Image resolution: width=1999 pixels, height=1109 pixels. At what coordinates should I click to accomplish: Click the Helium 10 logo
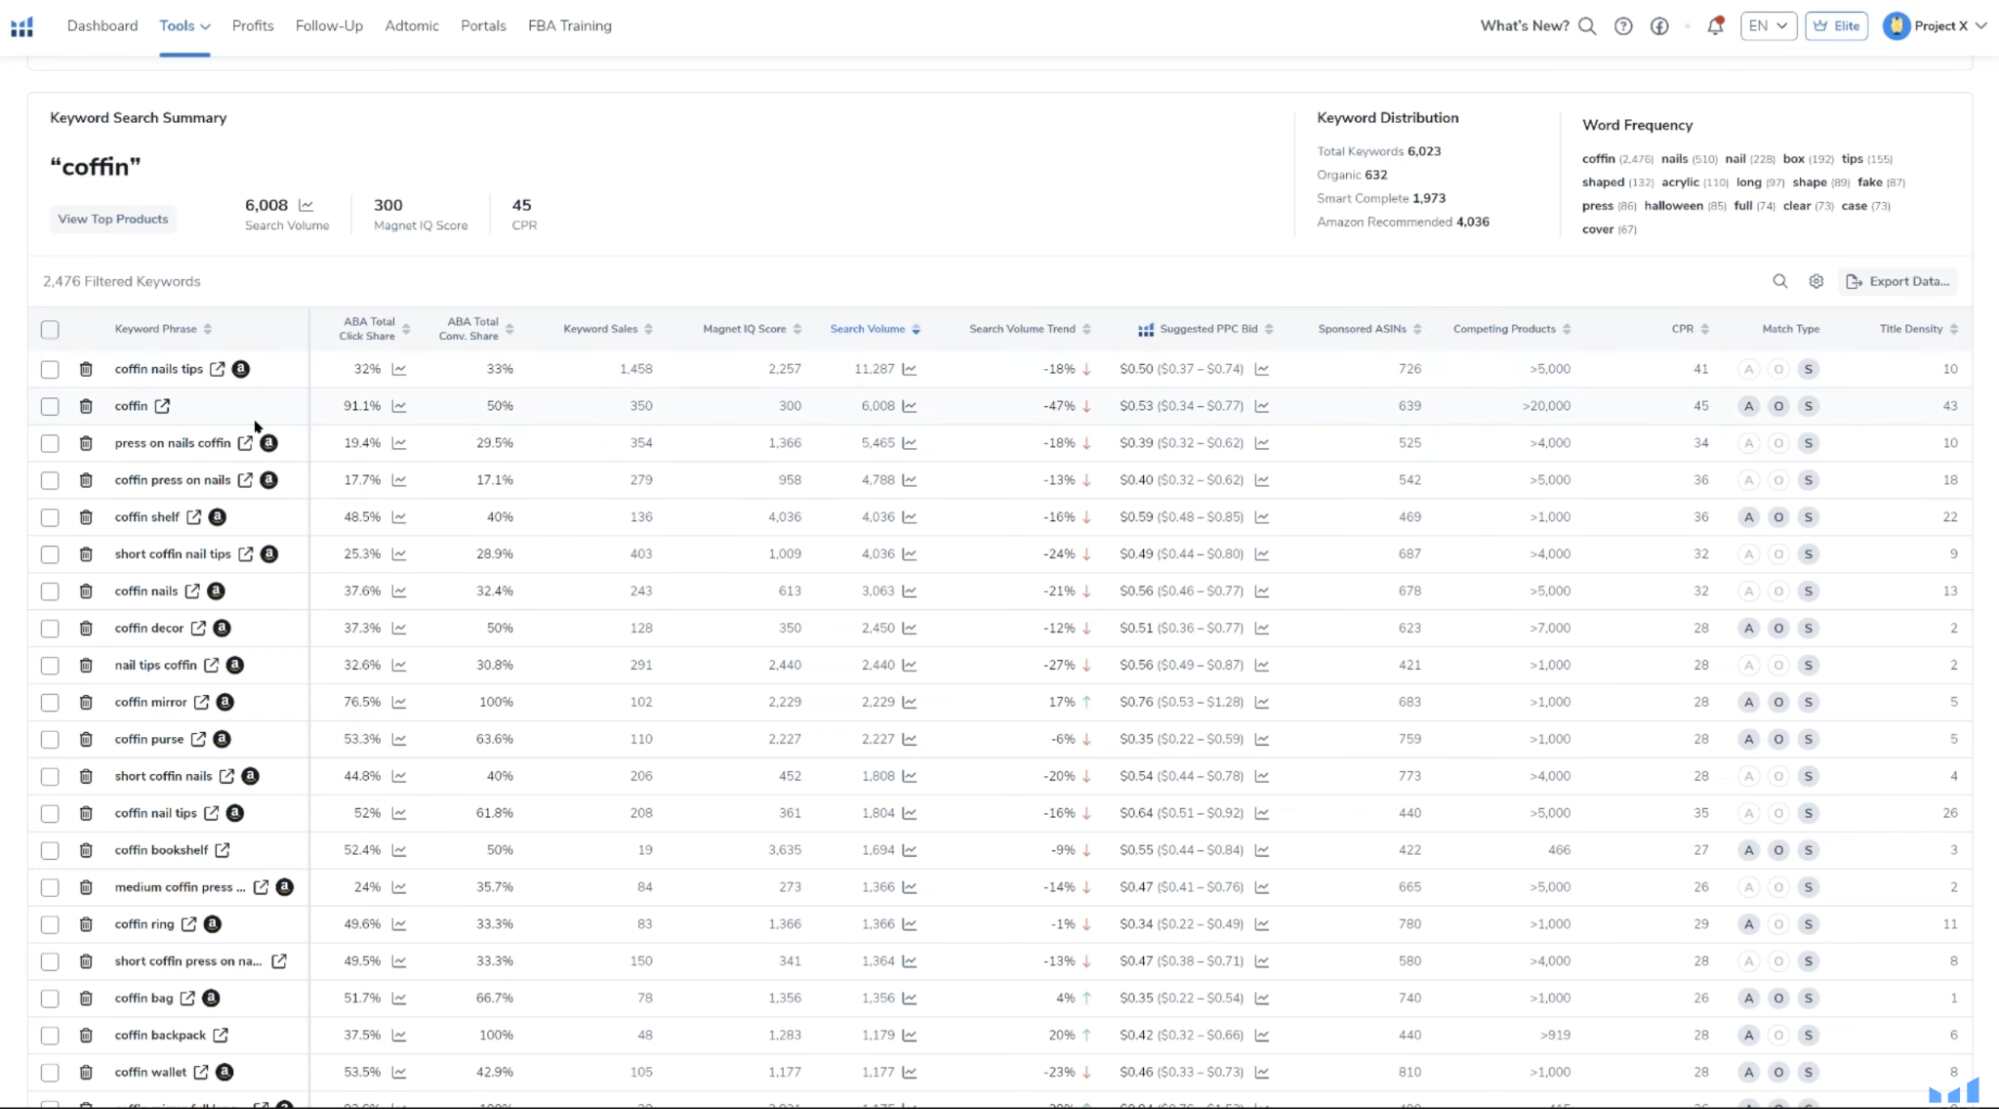click(22, 26)
